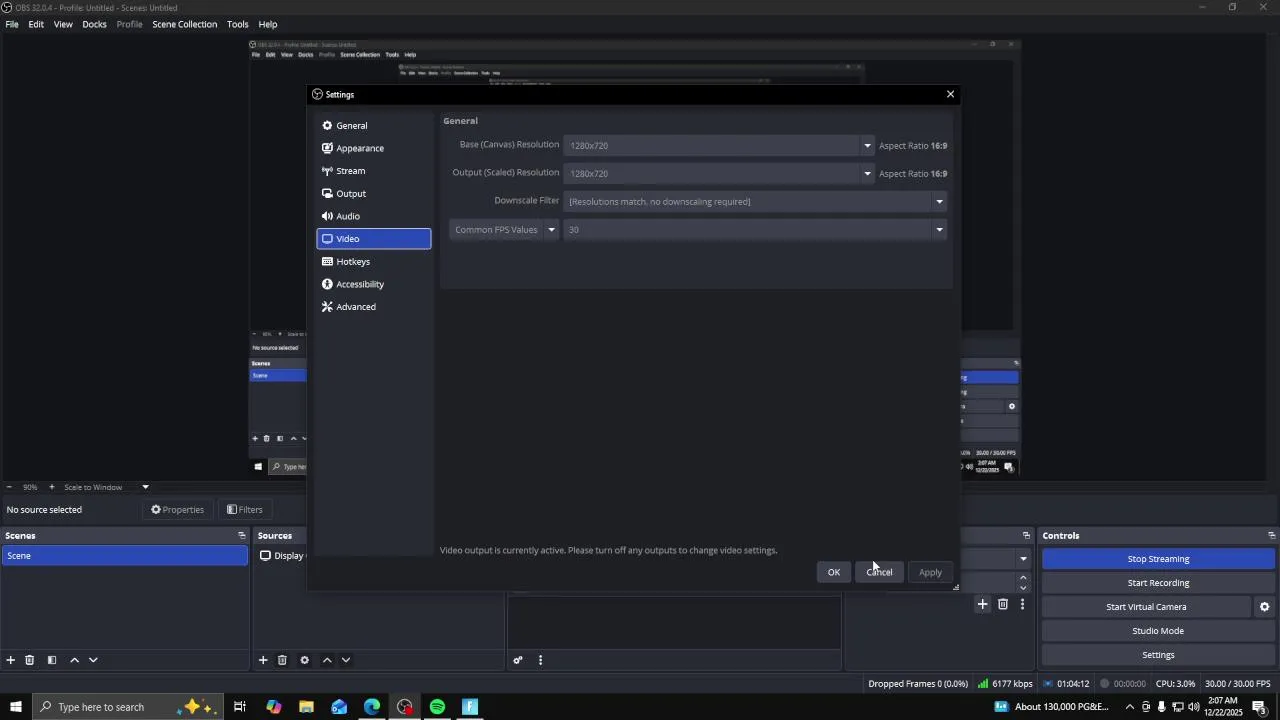
Task: Click the Start Virtual Camera button
Action: pos(1146,607)
